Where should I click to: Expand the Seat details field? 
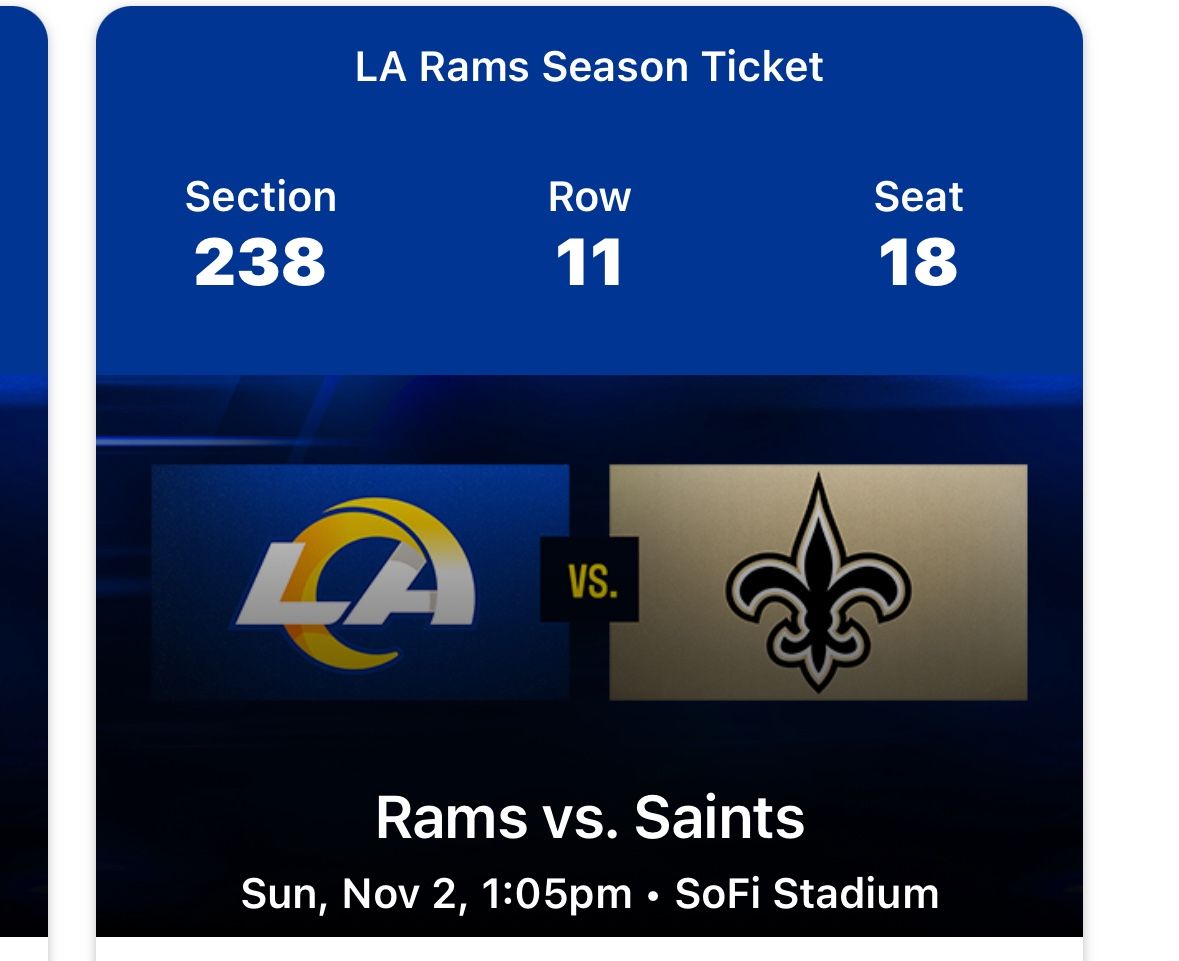(919, 197)
